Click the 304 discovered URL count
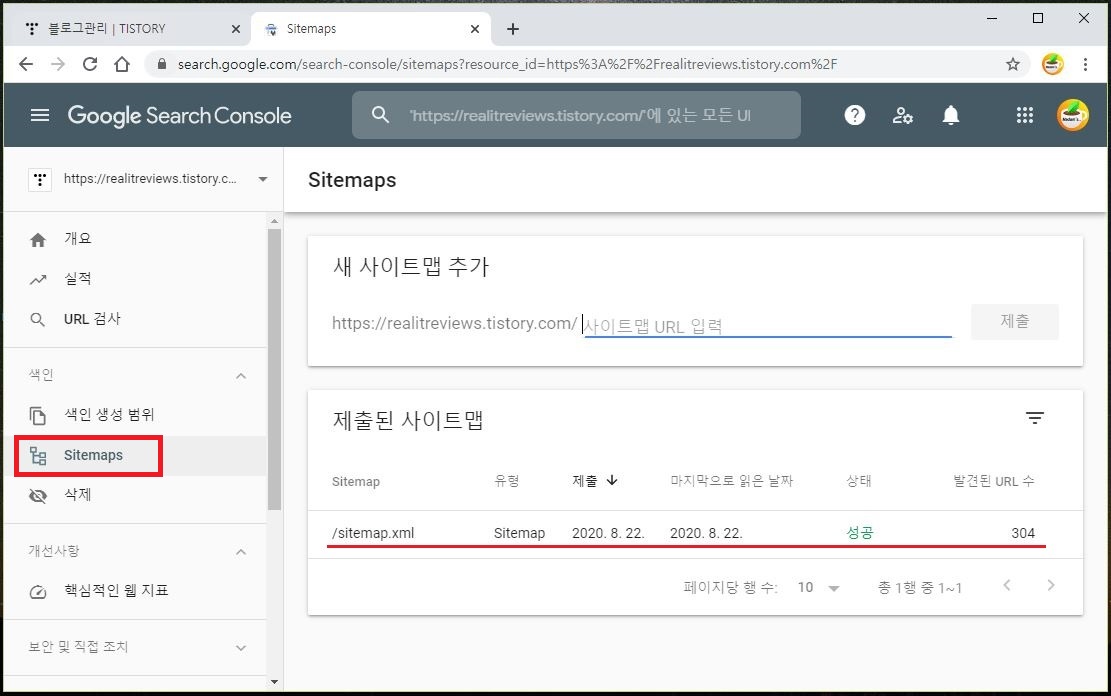The image size is (1111, 696). pyautogui.click(x=1022, y=533)
